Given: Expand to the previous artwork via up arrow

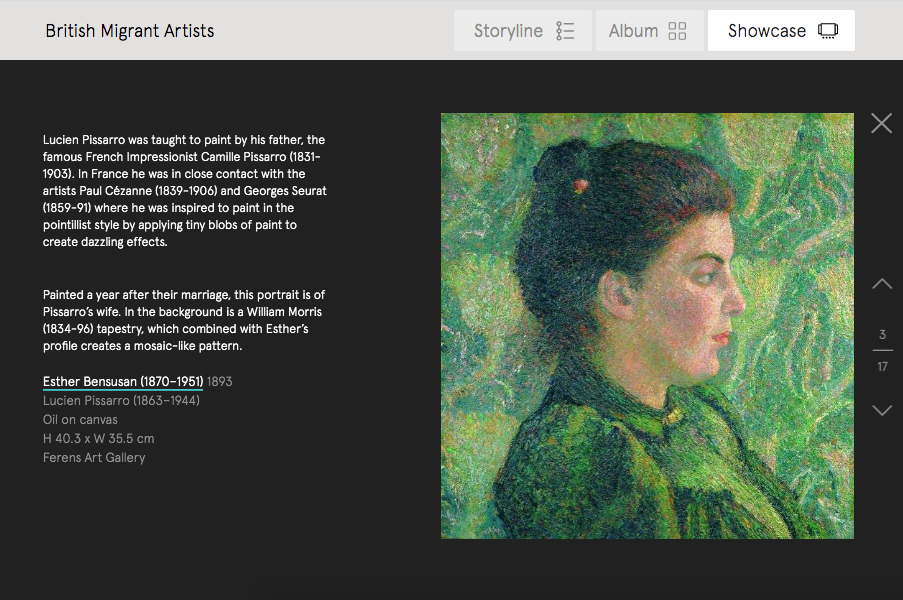Looking at the screenshot, I should (x=881, y=284).
